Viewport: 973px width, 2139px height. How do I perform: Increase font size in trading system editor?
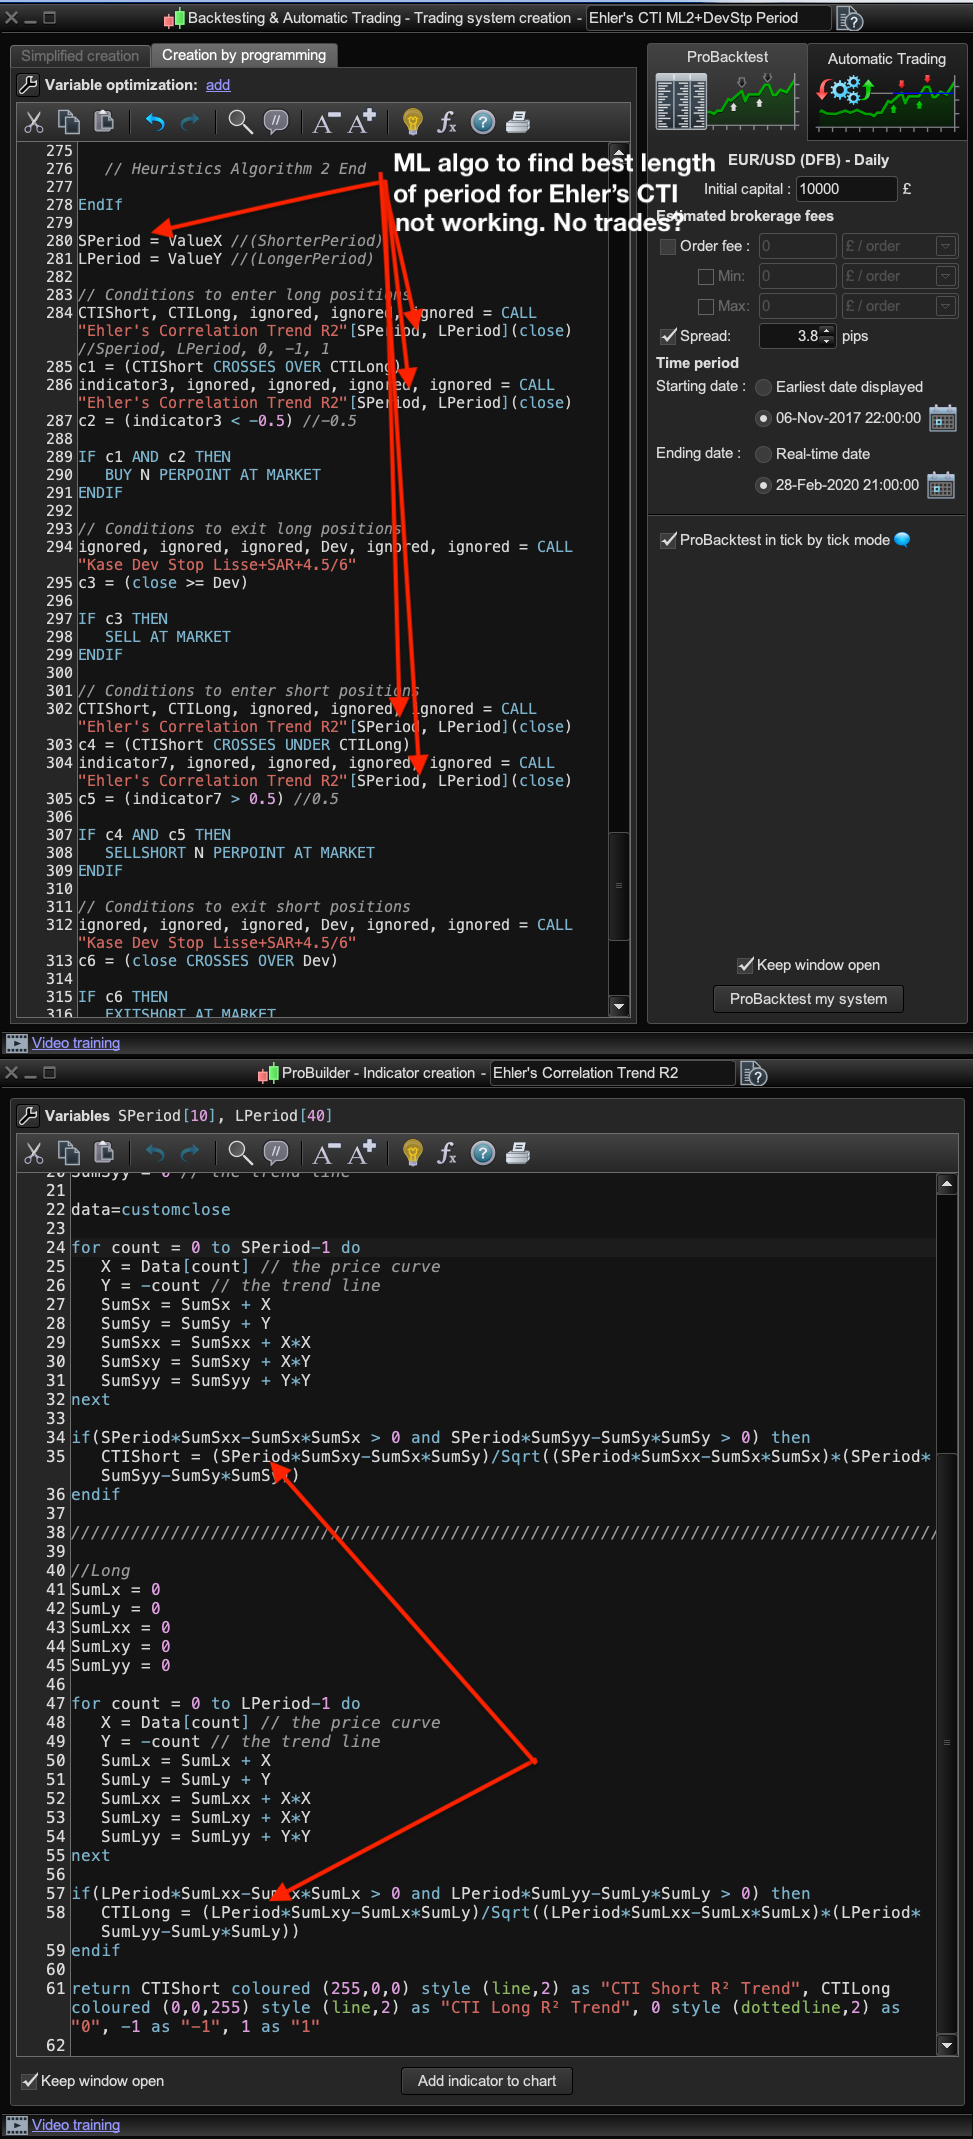[x=362, y=122]
